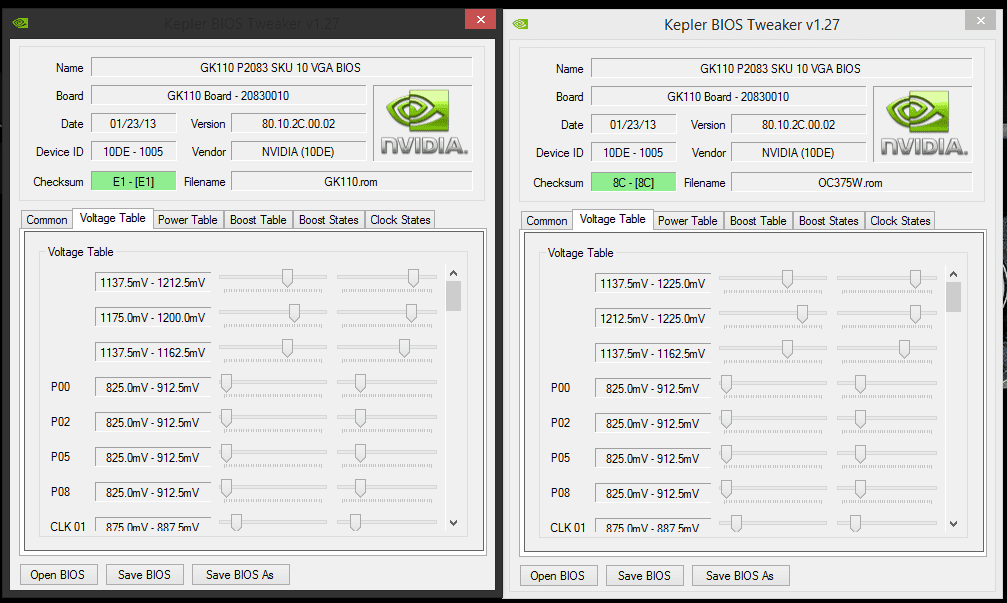Click Device ID field in right window
1007x603 pixels.
[633, 153]
